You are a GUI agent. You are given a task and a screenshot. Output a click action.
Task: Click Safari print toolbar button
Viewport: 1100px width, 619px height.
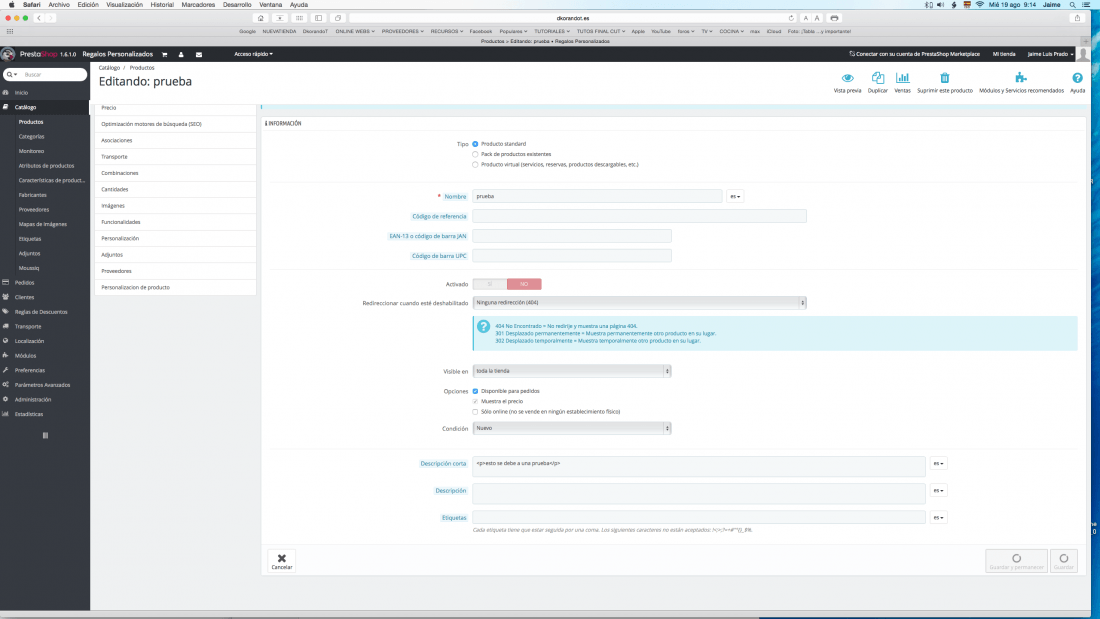click(834, 18)
